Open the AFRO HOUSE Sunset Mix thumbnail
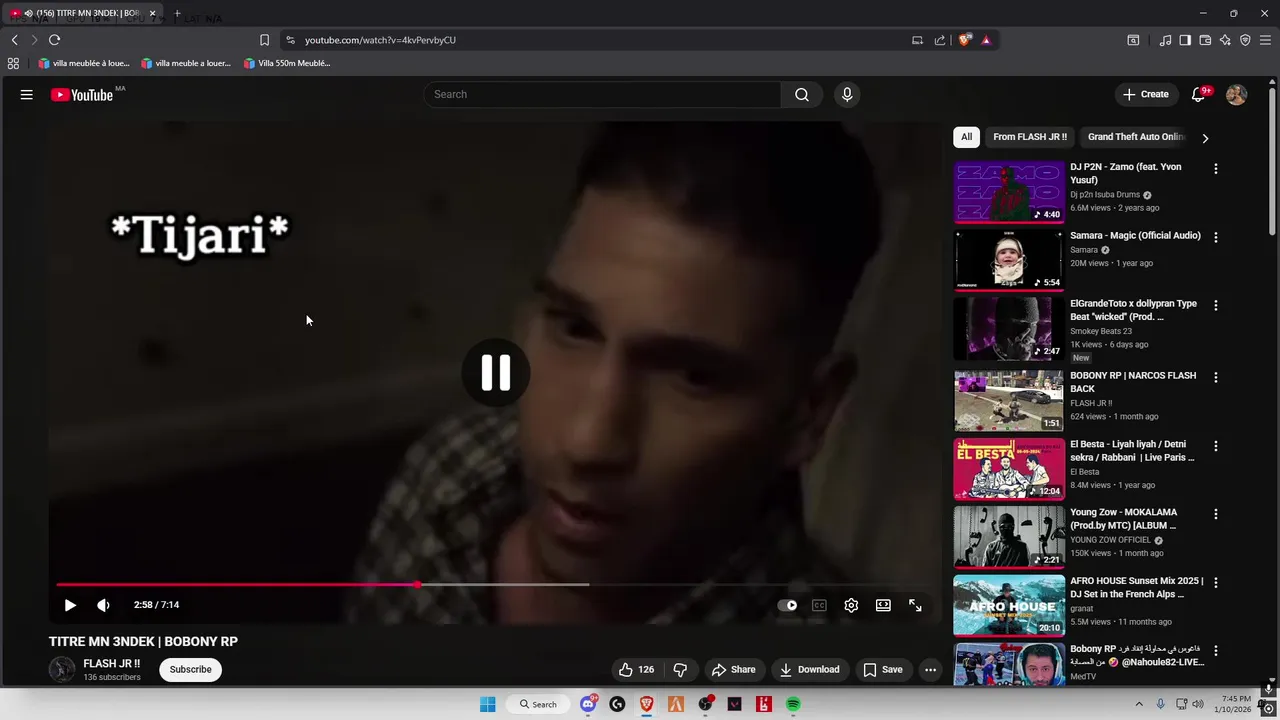The image size is (1280, 720). pos(1008,605)
